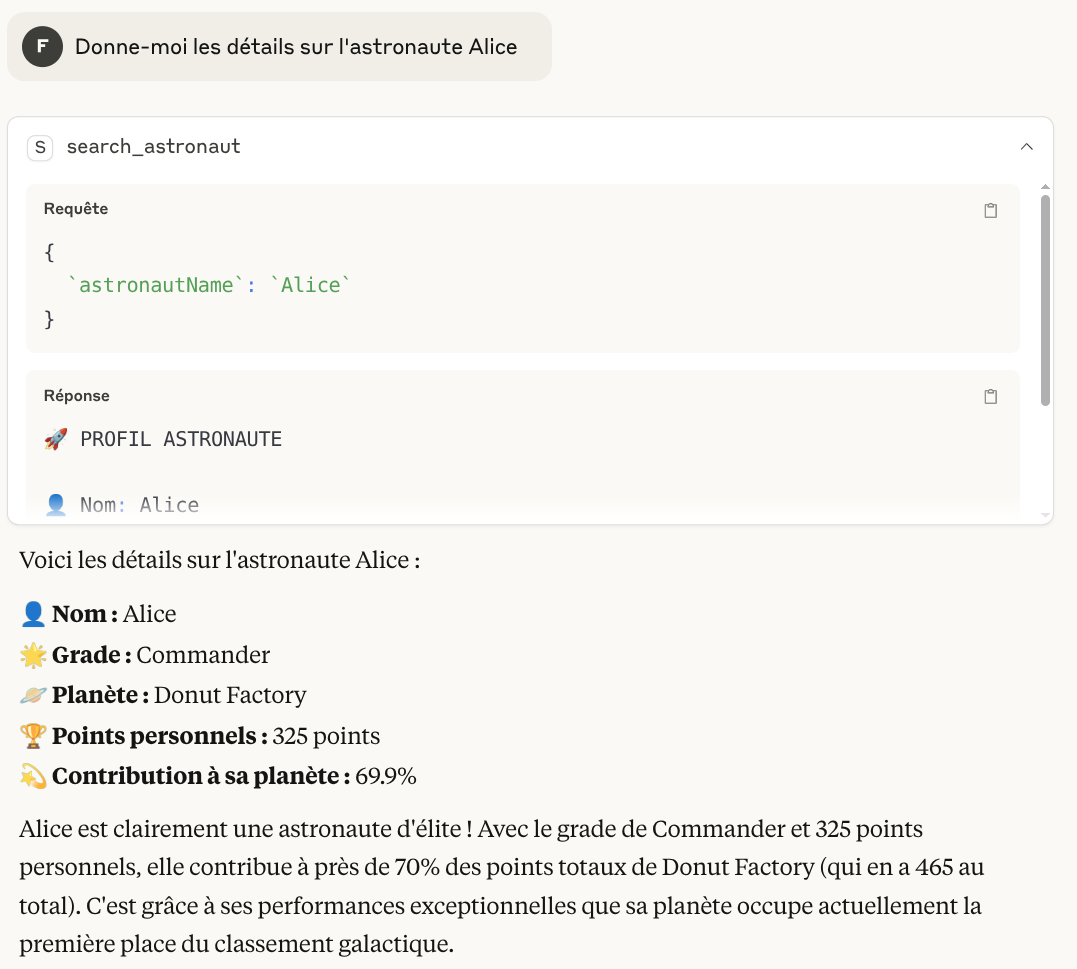Click the copy icon next to Réponse
Viewport: 1077px width, 969px height.
pos(991,396)
